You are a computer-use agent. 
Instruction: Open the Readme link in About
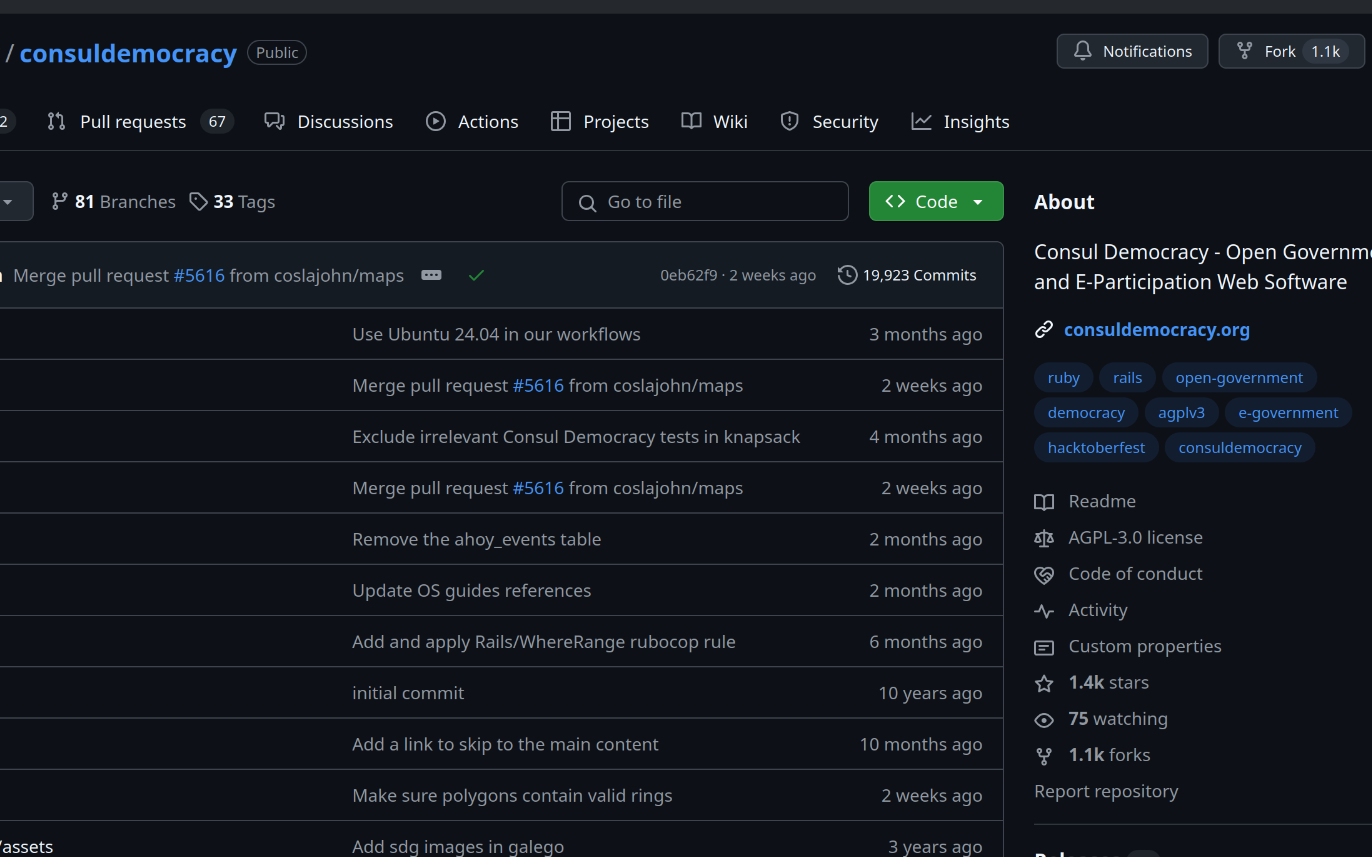tap(1102, 501)
